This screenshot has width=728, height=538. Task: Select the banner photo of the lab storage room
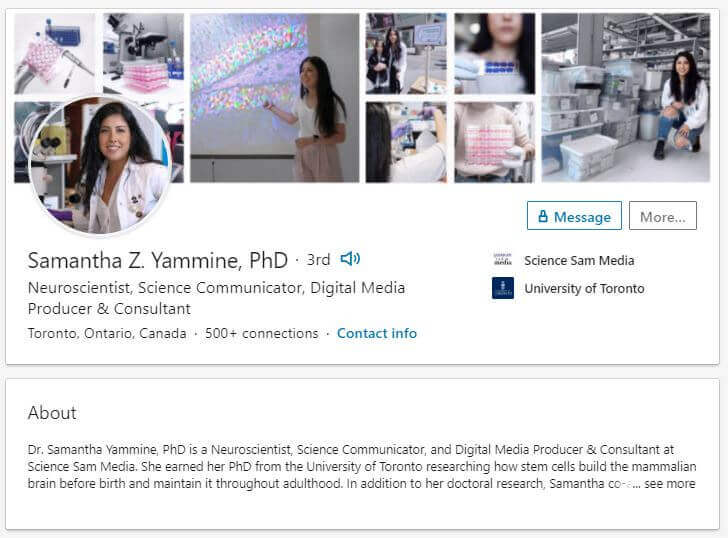tap(625, 97)
